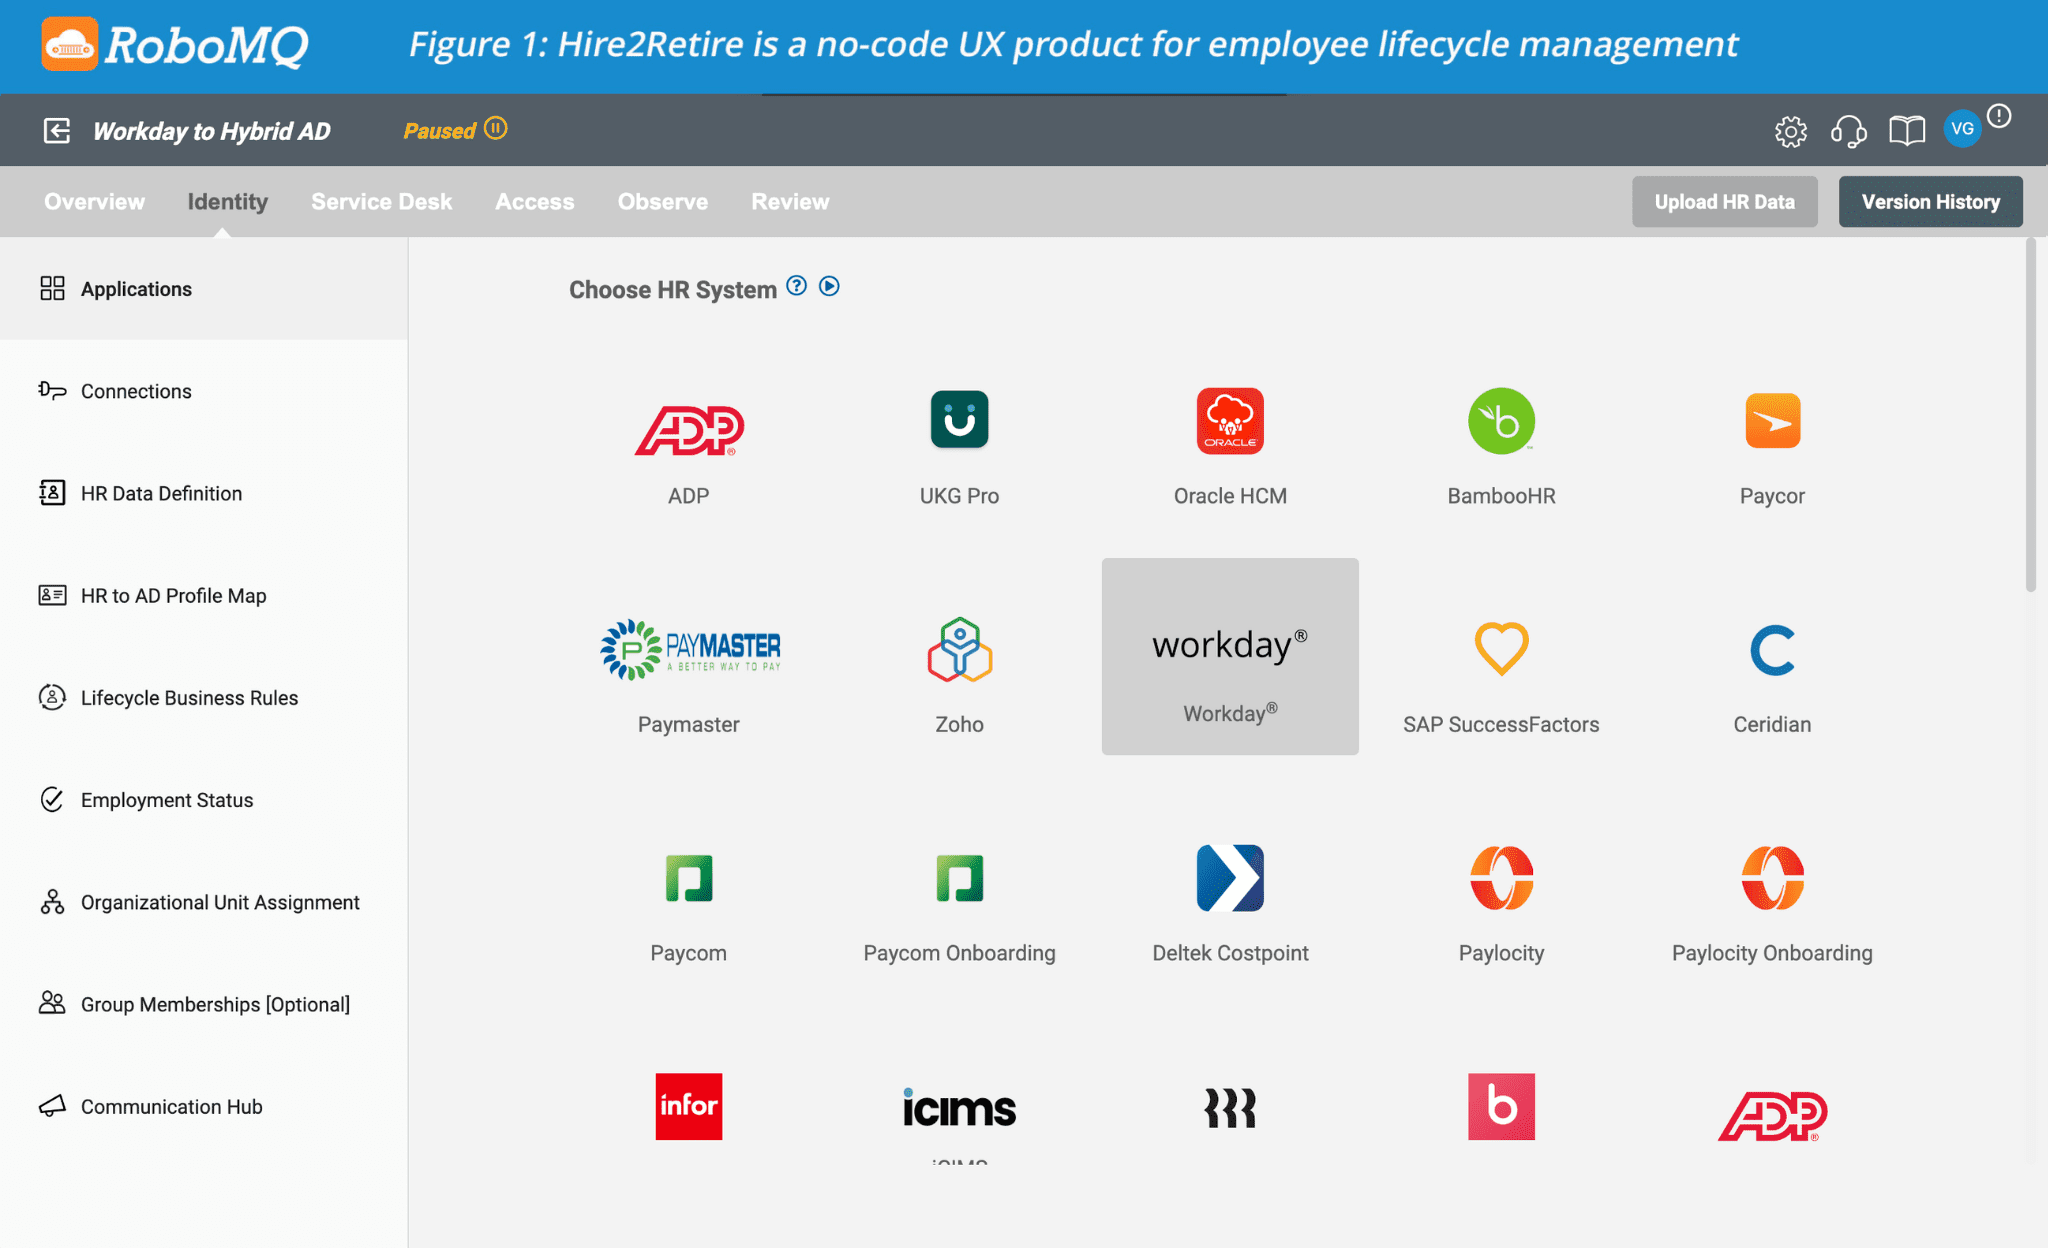This screenshot has width=2048, height=1248.
Task: Open the Observe tab
Action: click(x=663, y=202)
